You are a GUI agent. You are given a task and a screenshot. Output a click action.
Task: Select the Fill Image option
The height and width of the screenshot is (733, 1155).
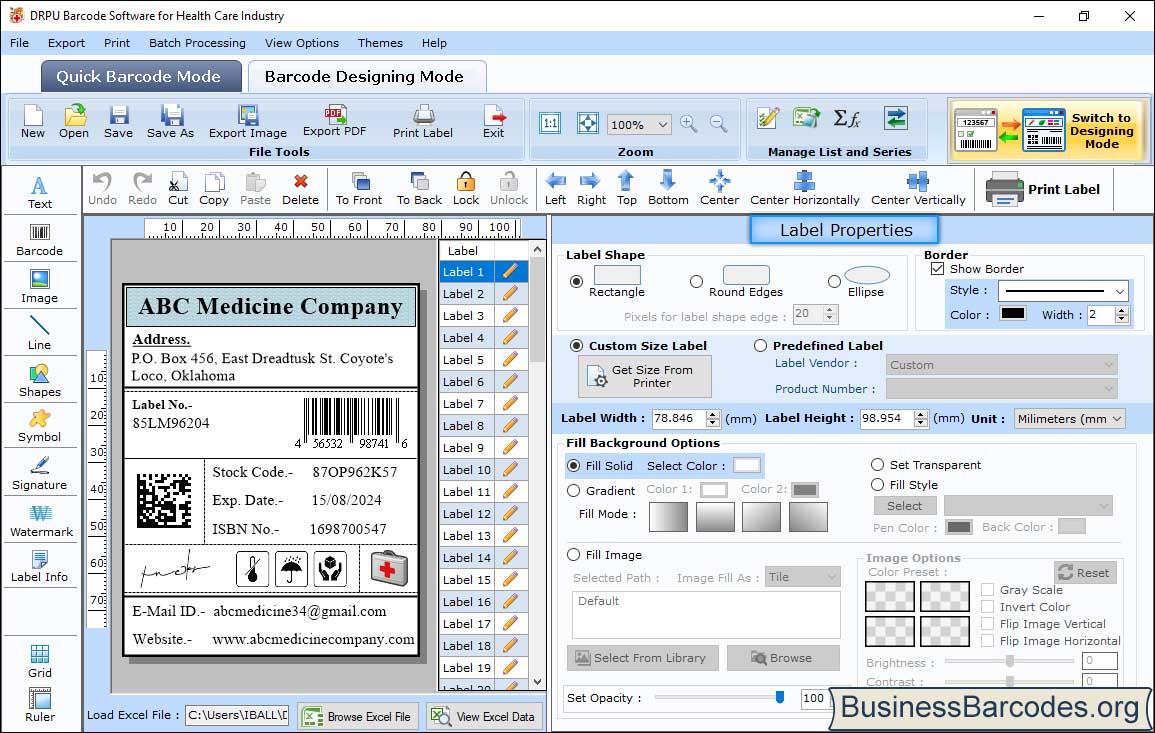click(x=573, y=555)
